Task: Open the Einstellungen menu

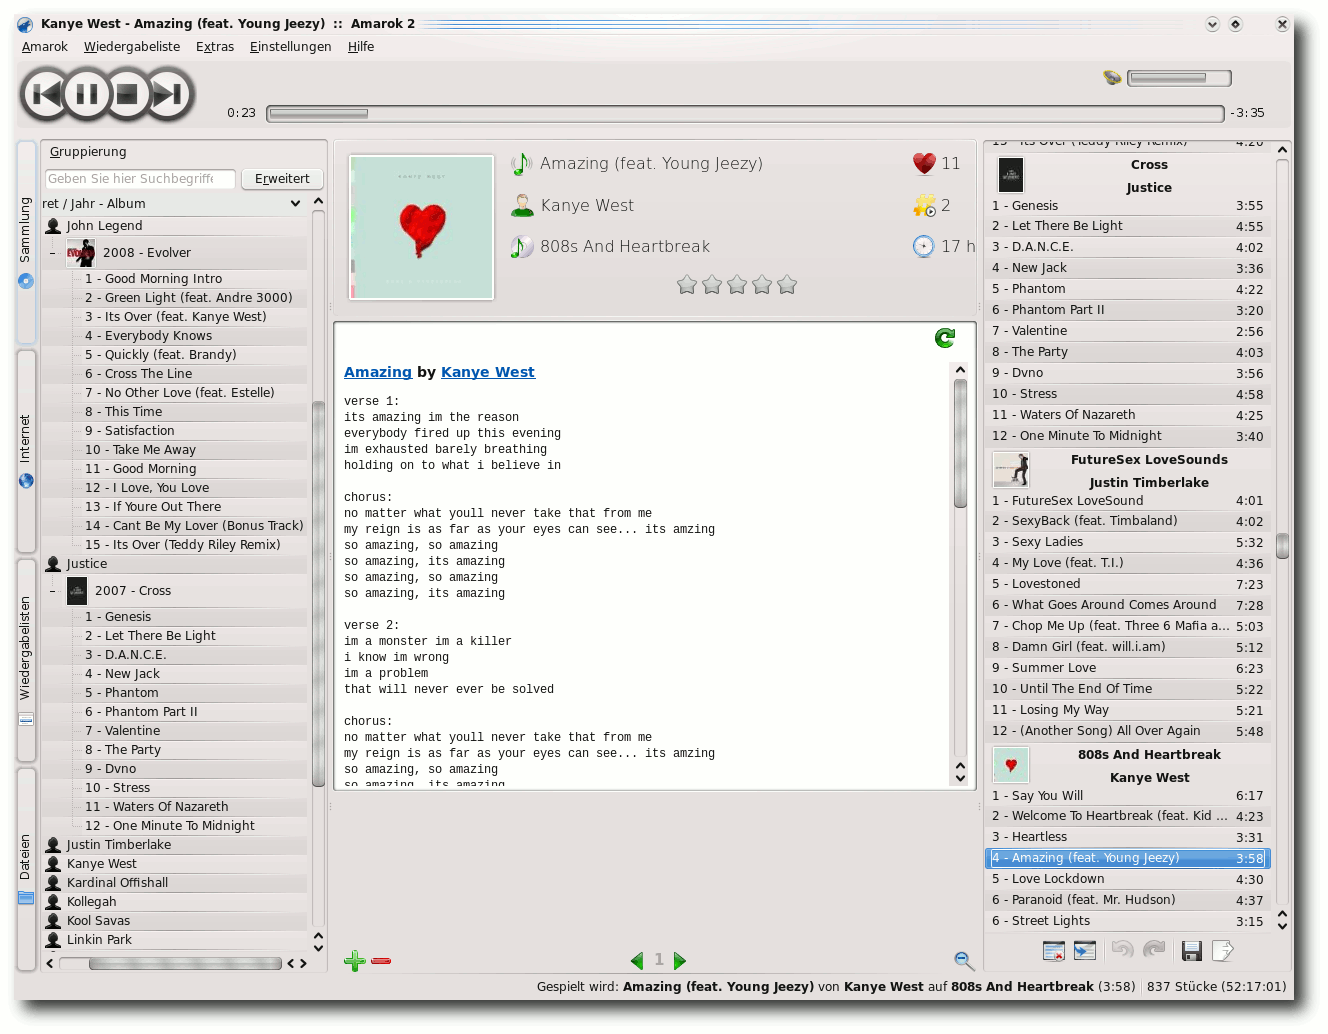Action: coord(290,47)
